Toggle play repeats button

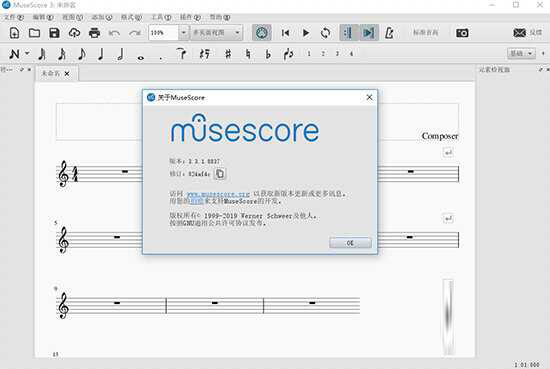[x=348, y=33]
